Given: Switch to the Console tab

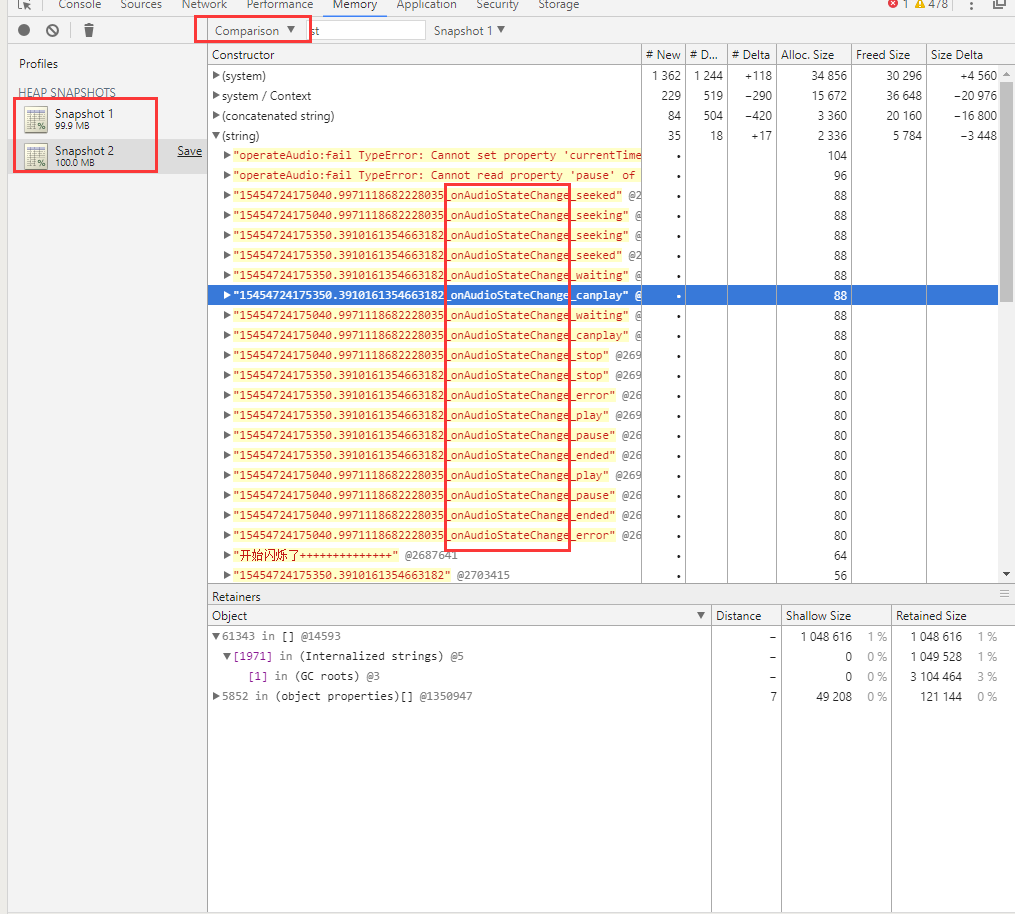Looking at the screenshot, I should [x=80, y=5].
